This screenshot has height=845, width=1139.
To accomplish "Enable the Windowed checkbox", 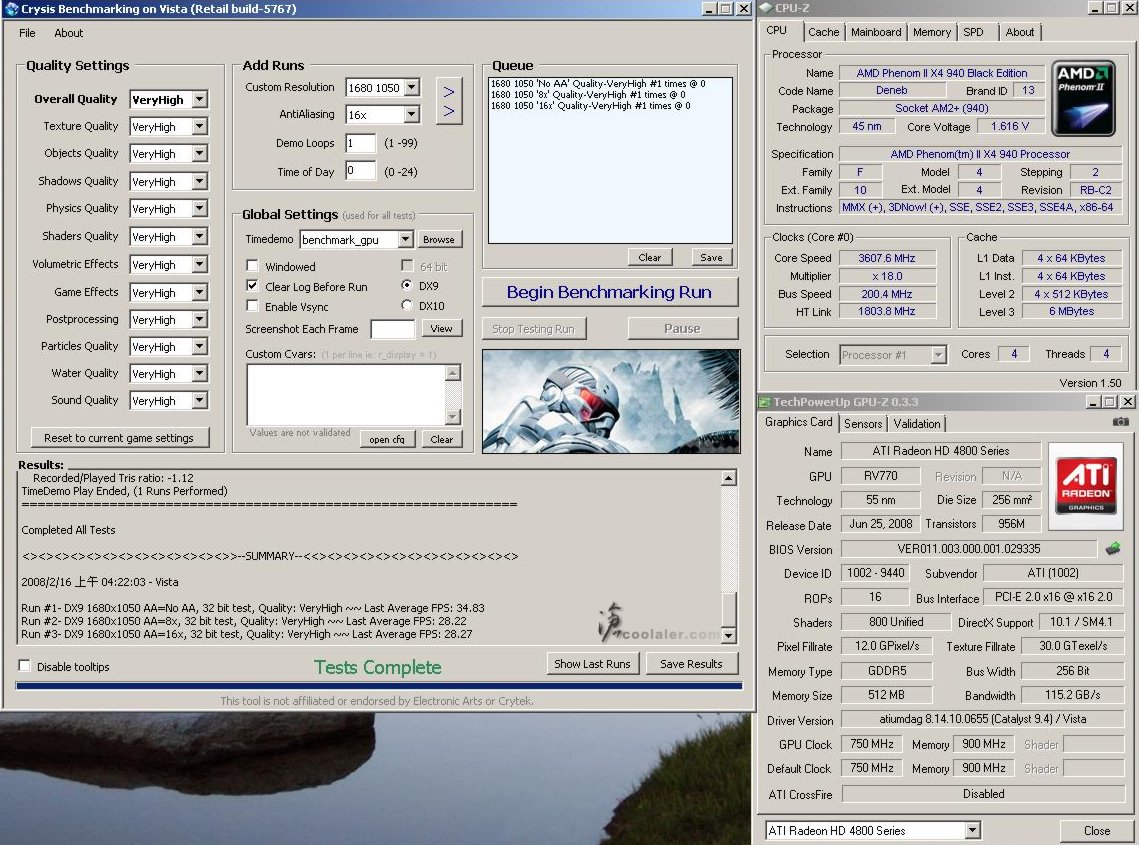I will point(253,266).
